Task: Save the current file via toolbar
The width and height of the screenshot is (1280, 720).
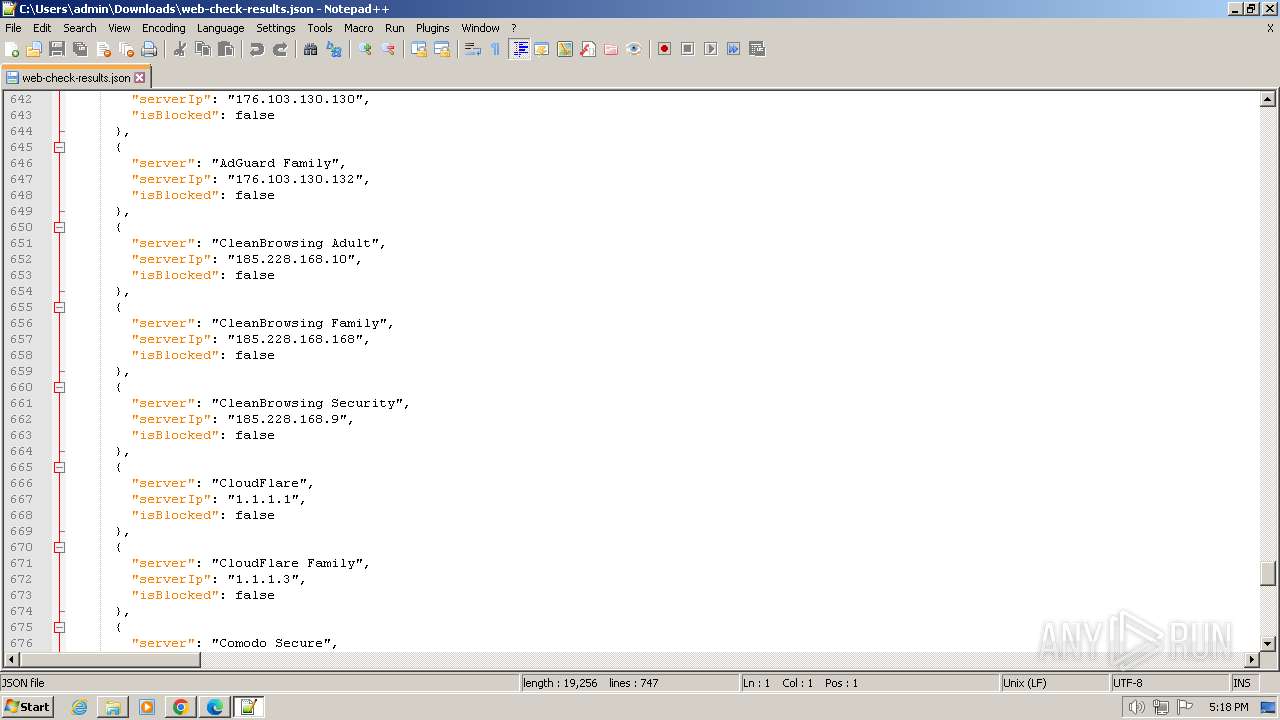Action: tap(57, 49)
